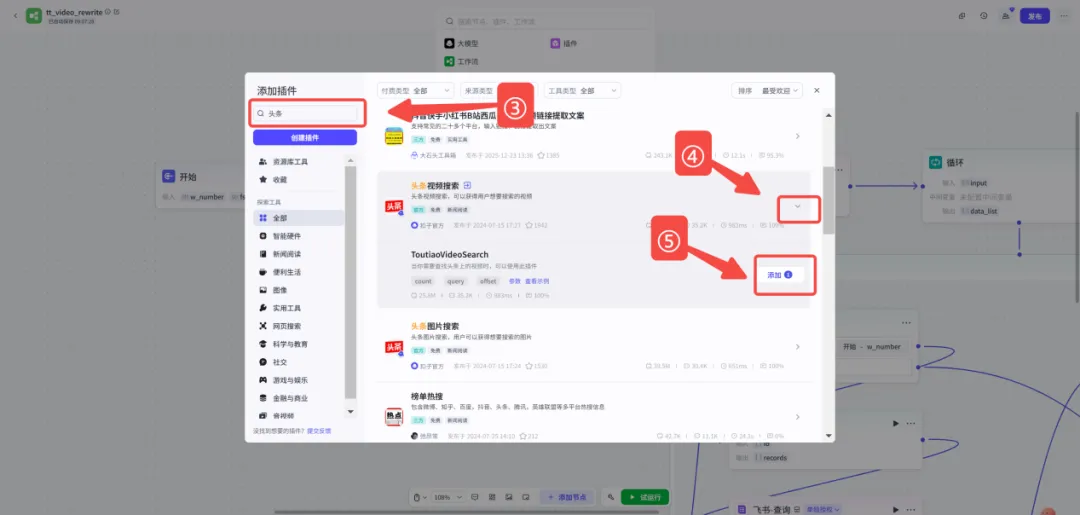
Task: Click the plugin search input containing 头条
Action: (304, 114)
